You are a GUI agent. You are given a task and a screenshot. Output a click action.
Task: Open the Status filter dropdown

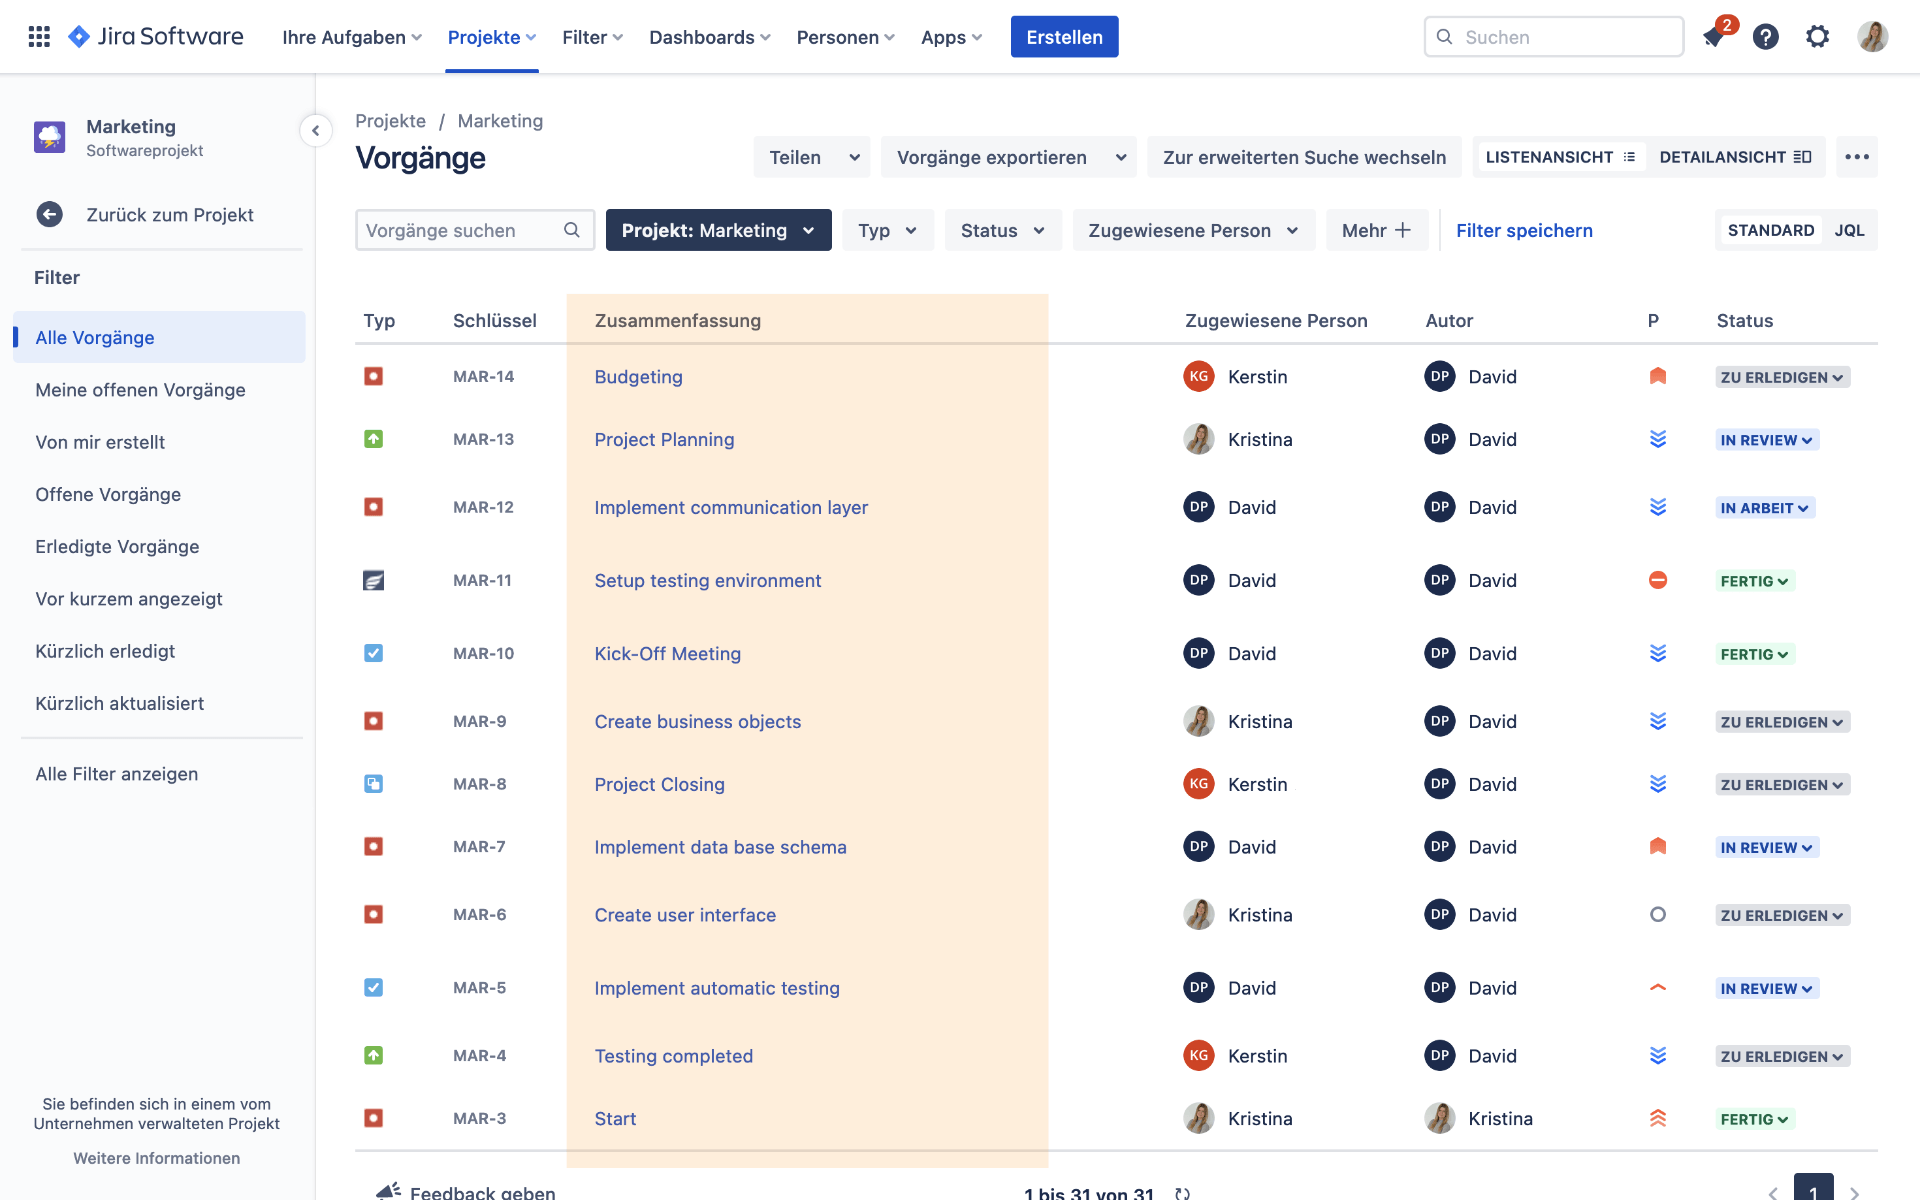pos(1002,230)
